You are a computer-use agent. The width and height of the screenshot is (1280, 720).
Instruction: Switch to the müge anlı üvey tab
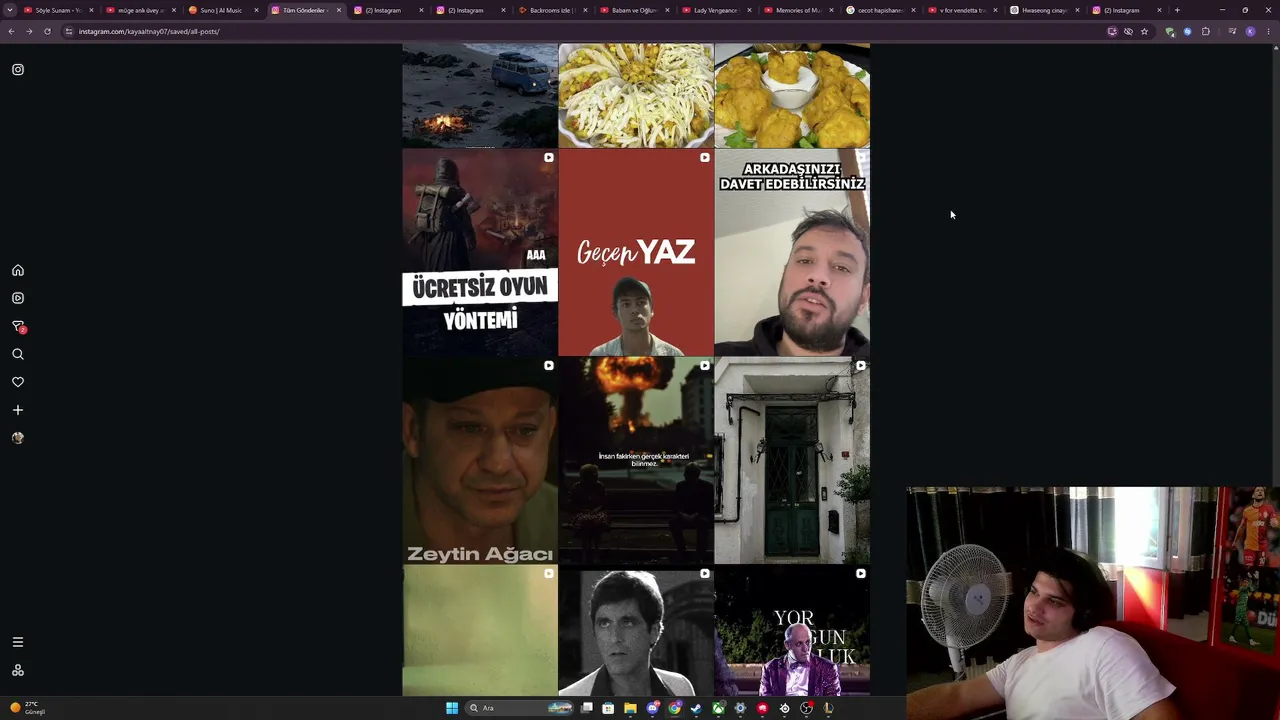coord(141,10)
